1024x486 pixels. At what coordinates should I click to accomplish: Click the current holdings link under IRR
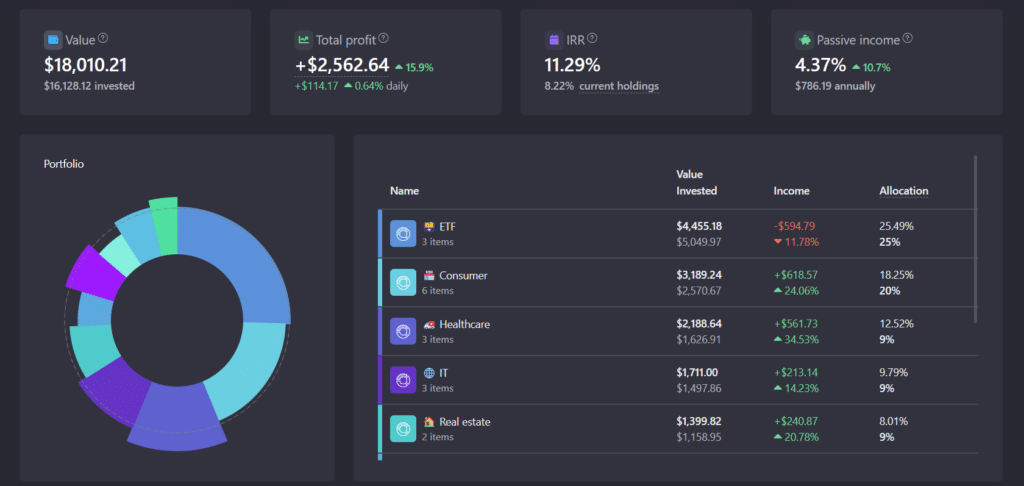619,86
